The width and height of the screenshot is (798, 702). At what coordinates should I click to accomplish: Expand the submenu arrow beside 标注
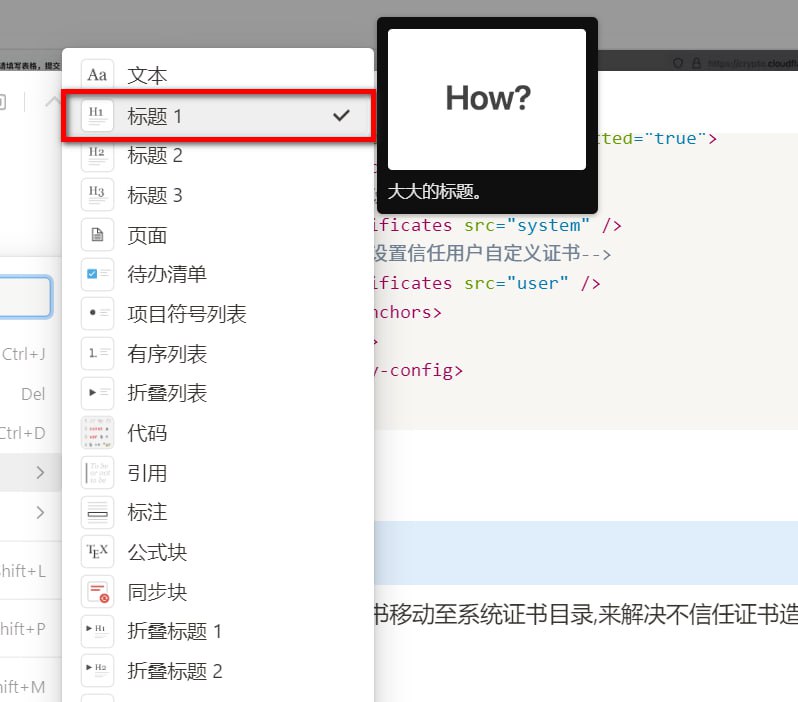[40, 513]
